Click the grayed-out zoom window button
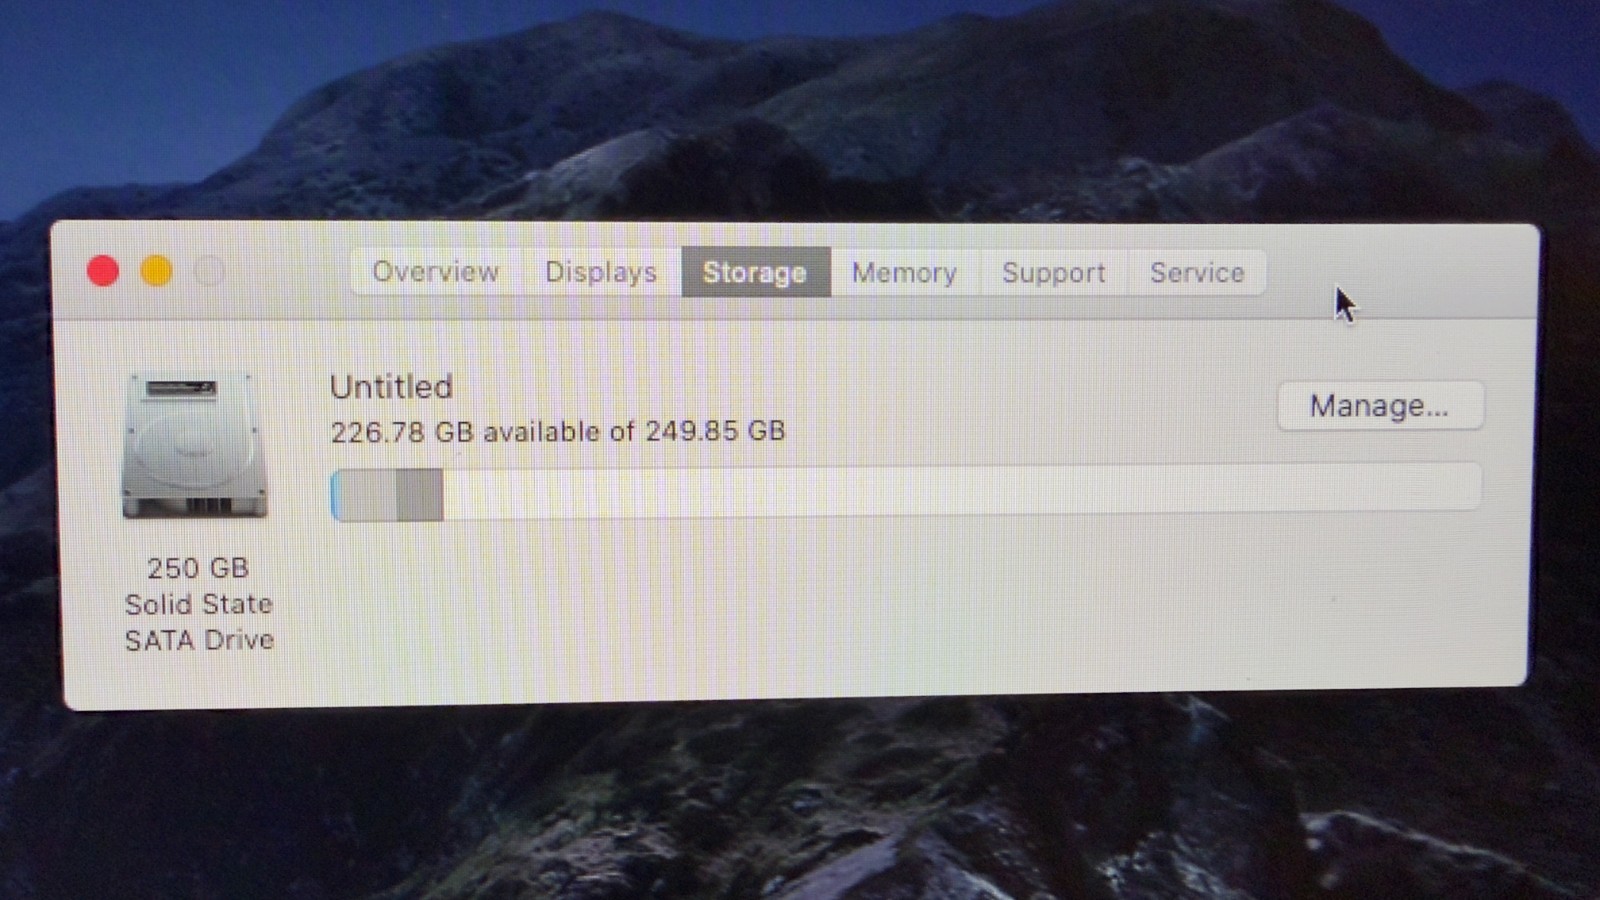This screenshot has height=900, width=1600. pos(209,271)
